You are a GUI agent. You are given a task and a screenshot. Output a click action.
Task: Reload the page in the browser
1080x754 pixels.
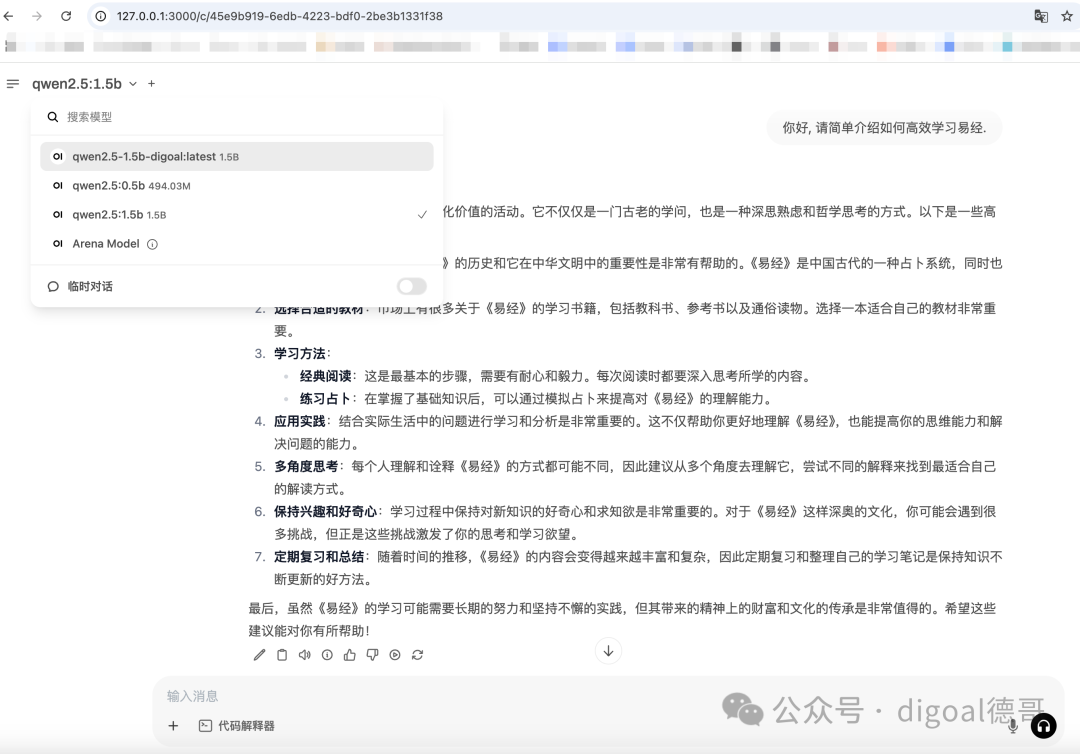[66, 16]
